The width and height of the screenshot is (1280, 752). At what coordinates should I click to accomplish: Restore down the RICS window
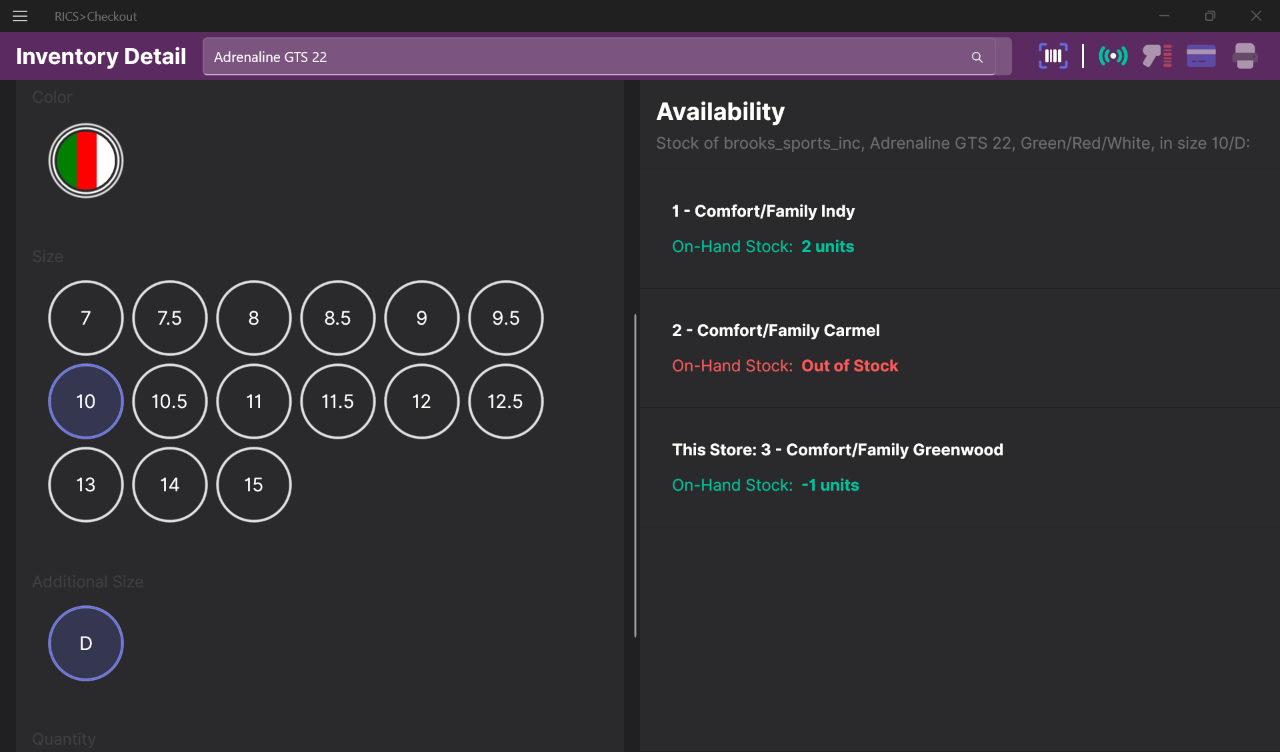(1210, 16)
